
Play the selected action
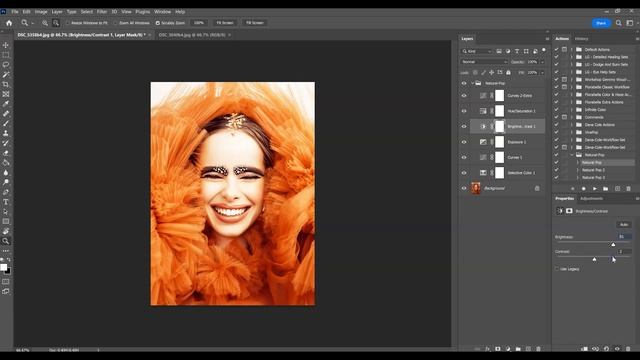(594, 189)
